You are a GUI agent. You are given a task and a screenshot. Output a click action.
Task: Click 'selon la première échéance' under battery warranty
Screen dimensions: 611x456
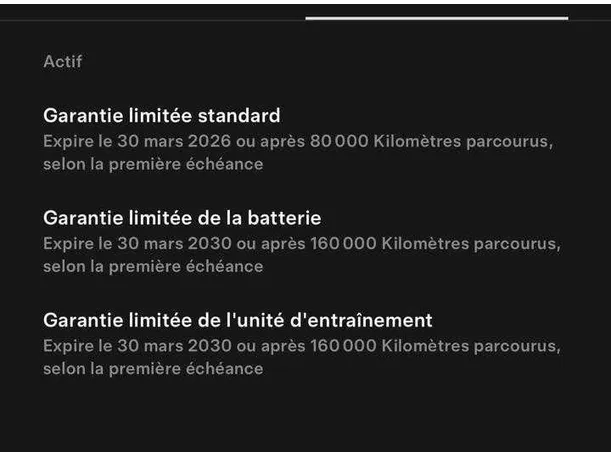click(x=153, y=266)
